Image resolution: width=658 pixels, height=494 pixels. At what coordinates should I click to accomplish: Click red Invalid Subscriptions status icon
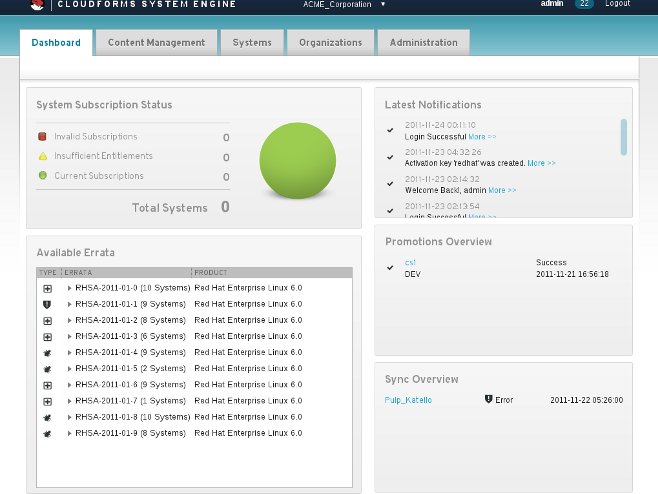42,136
